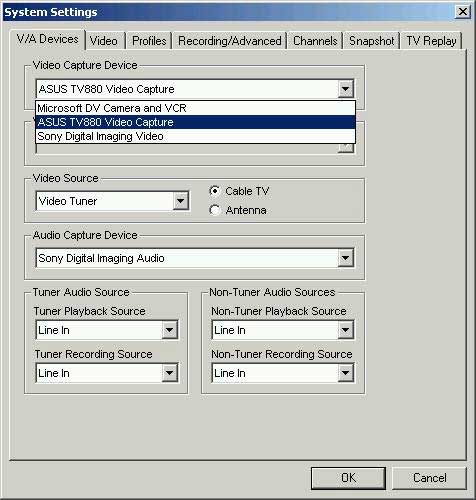Open Tuner Recording Source dropdown arrow
The width and height of the screenshot is (476, 500).
(170, 373)
